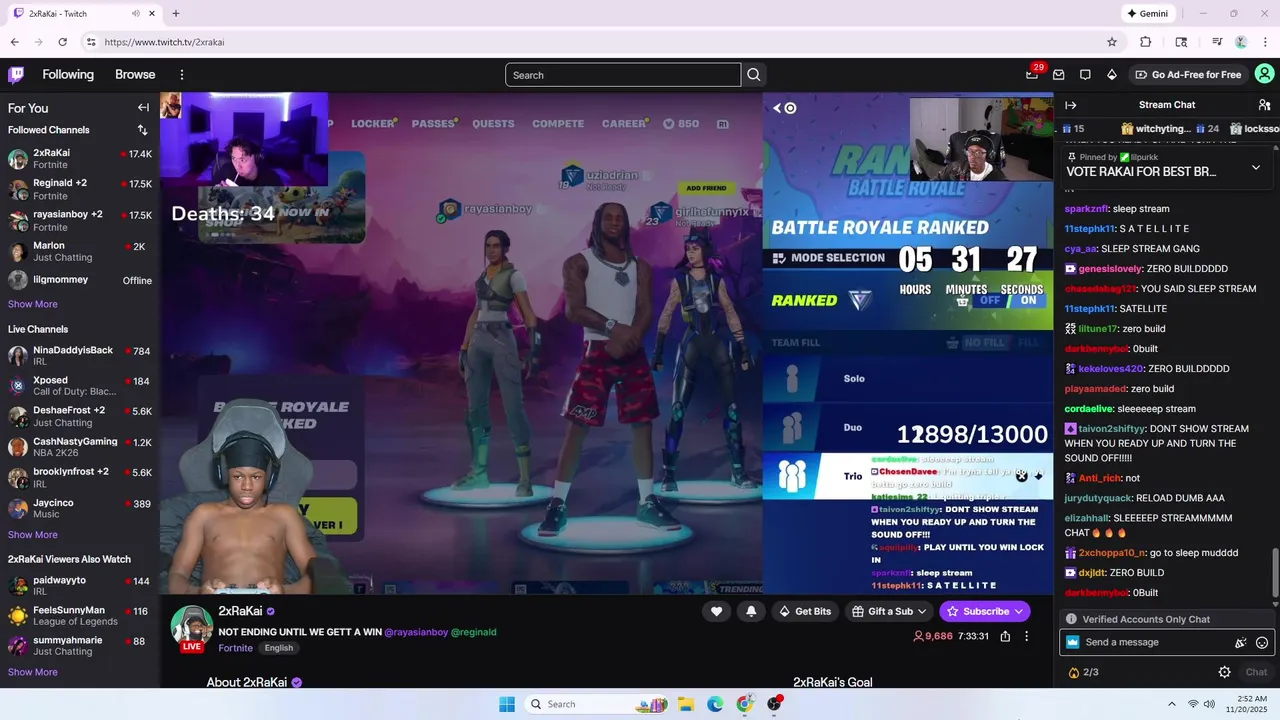This screenshot has height=720, width=1280.
Task: Open the chat community users icon
Action: (x=1264, y=105)
